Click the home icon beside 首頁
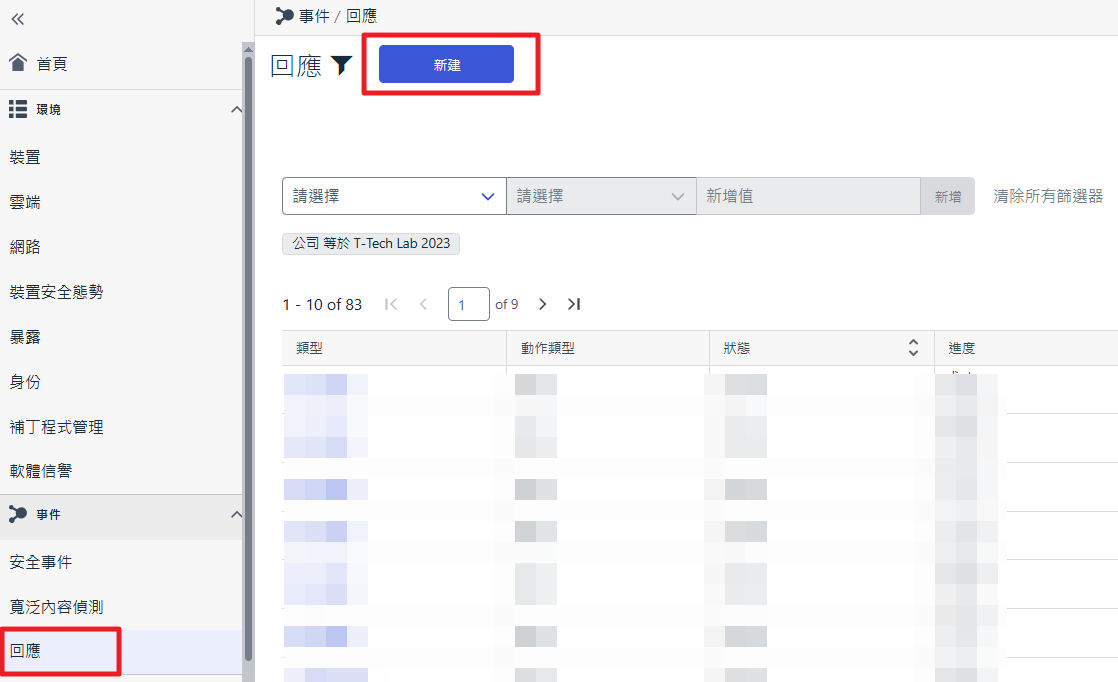Viewport: 1118px width, 682px height. [x=18, y=63]
